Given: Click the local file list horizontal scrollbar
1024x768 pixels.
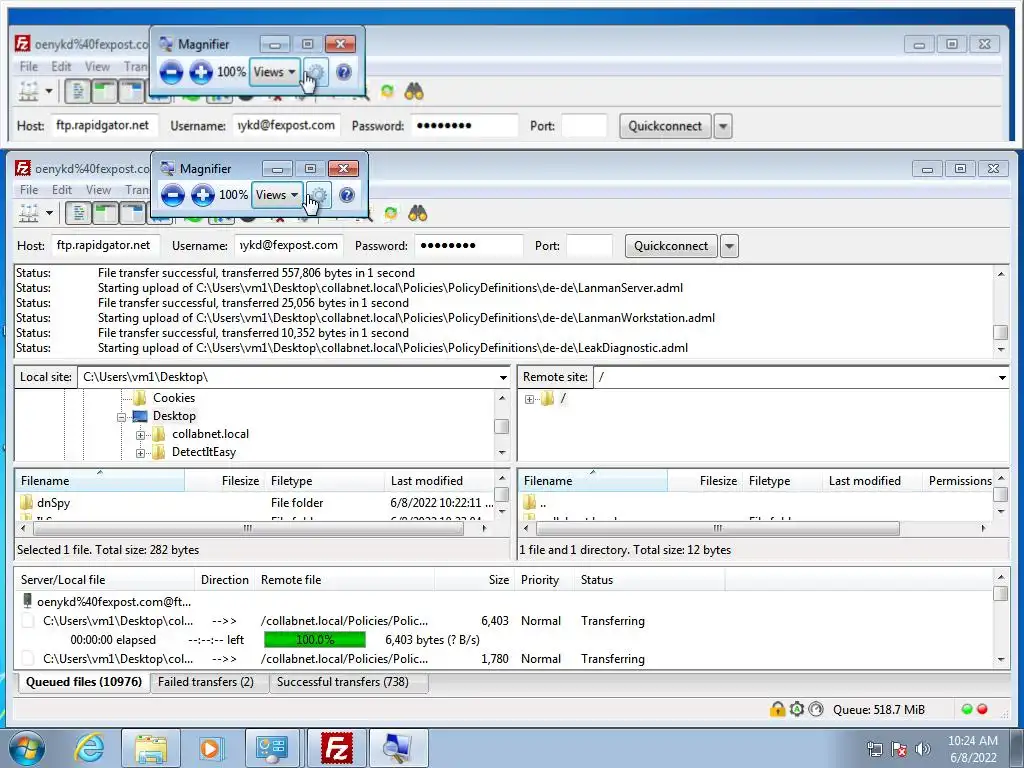Looking at the screenshot, I should [248, 528].
